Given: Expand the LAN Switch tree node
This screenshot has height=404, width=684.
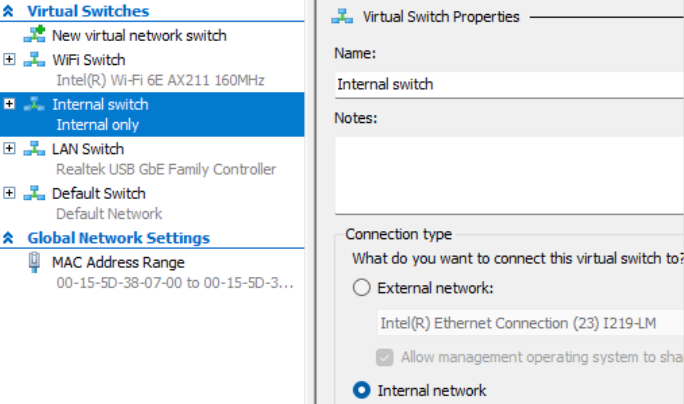Looking at the screenshot, I should (x=10, y=149).
